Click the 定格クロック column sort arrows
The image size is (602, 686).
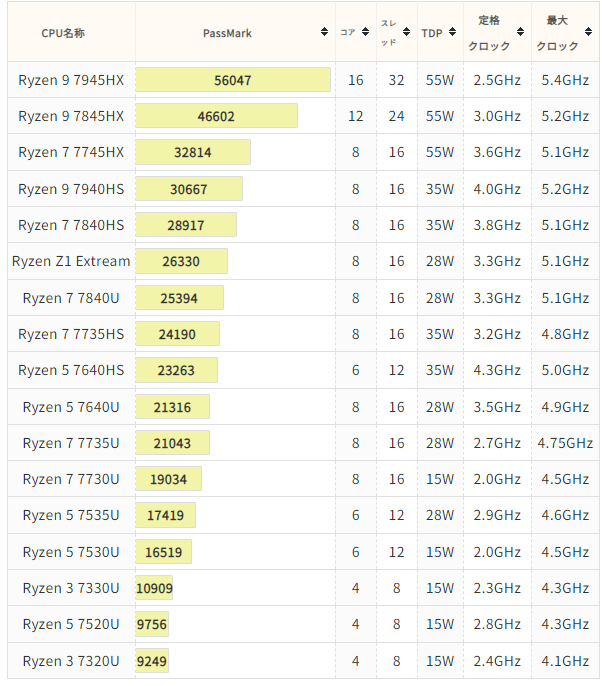[x=520, y=33]
